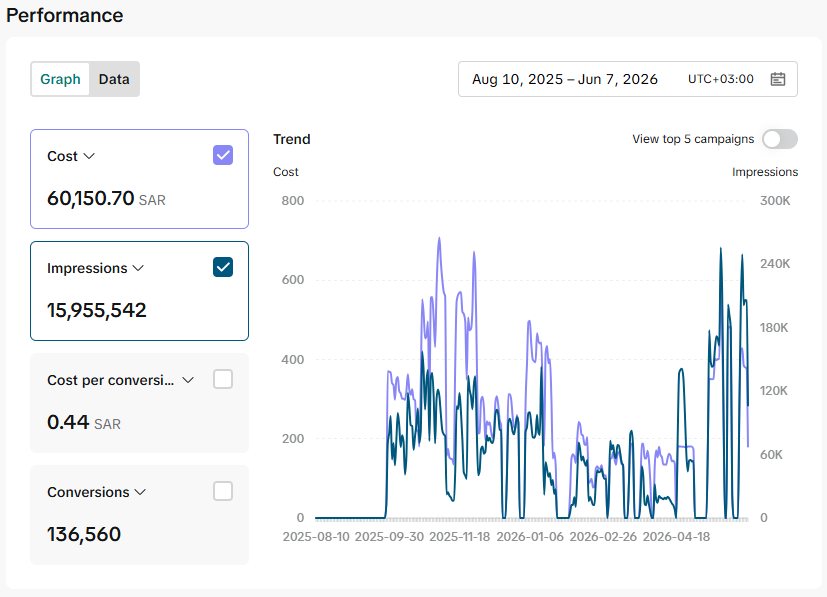Click the Trend chart heading
This screenshot has height=597, width=827.
292,139
